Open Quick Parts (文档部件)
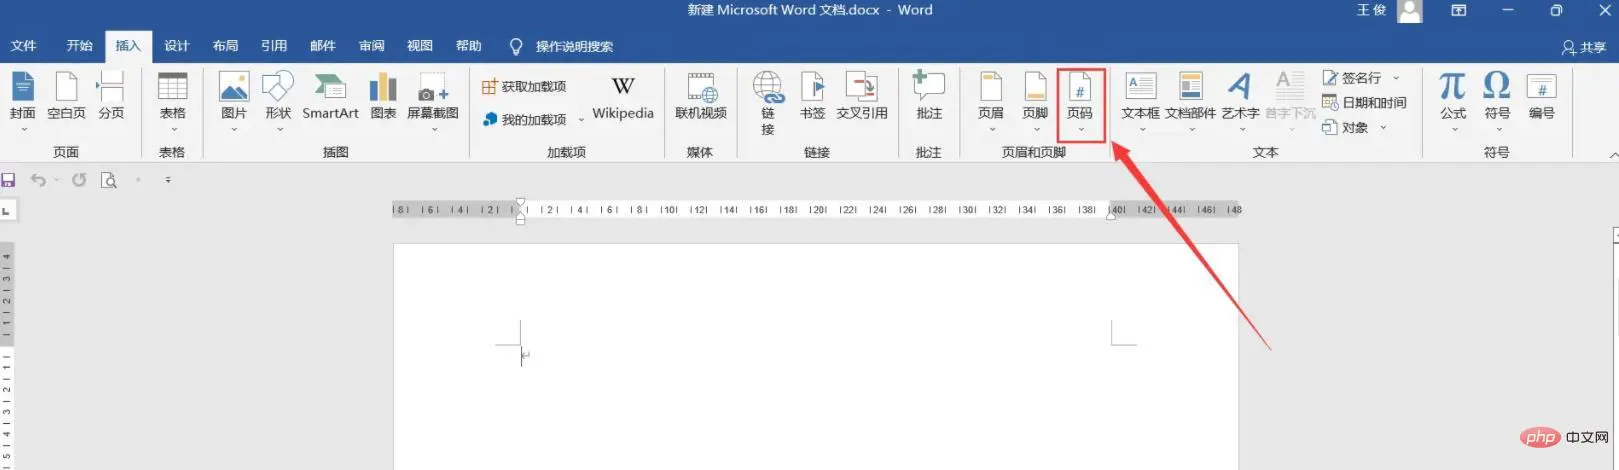Viewport: 1619px width, 470px height. [1190, 101]
